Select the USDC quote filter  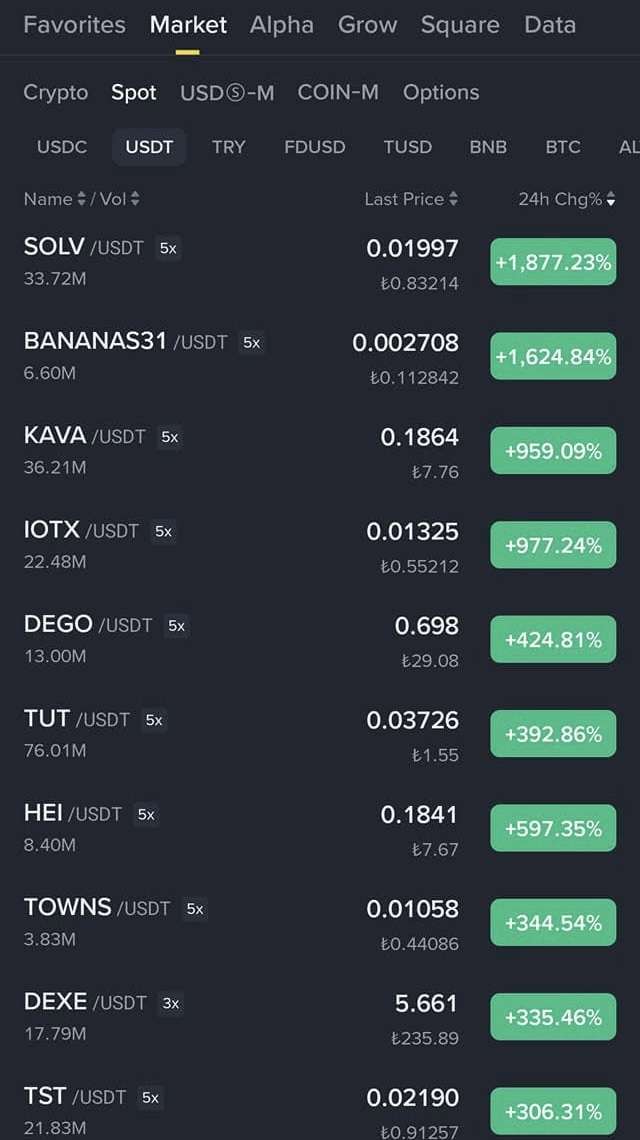pyautogui.click(x=62, y=147)
